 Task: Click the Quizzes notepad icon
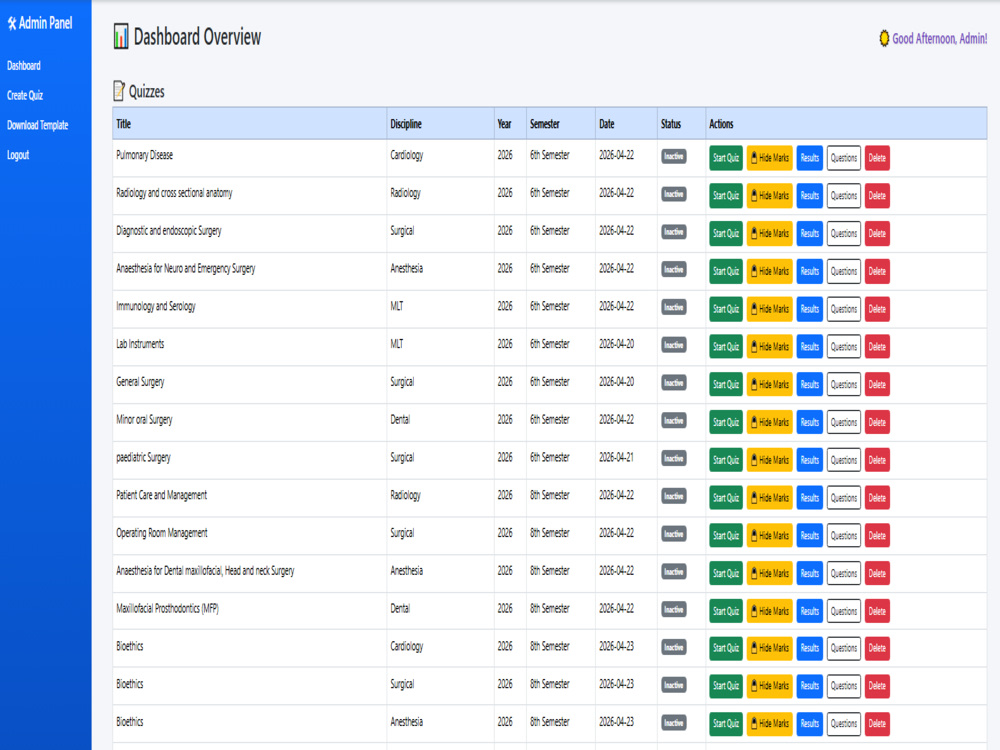pos(119,91)
